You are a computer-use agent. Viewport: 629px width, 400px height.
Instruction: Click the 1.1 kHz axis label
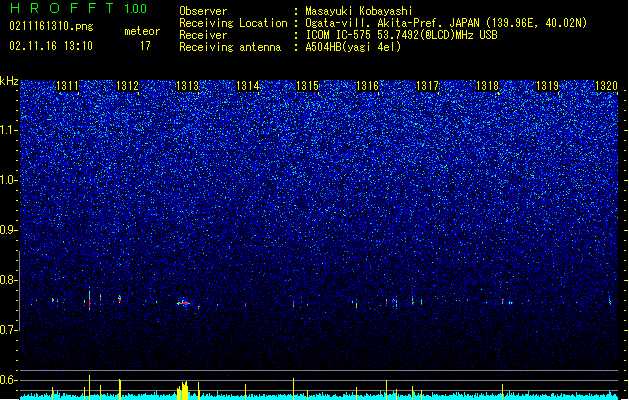pos(9,130)
